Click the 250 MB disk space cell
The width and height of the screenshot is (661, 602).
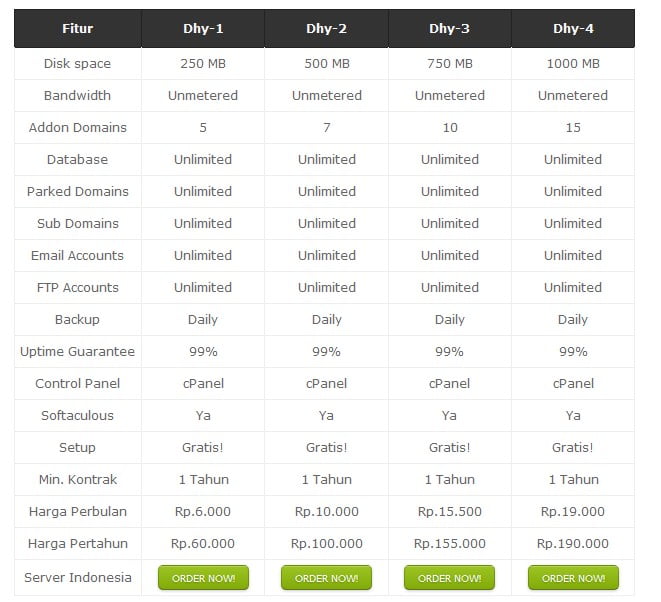point(203,64)
